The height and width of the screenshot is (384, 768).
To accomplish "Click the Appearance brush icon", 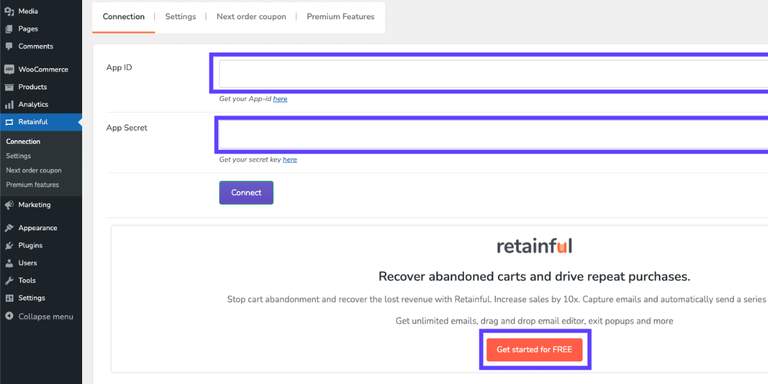I will click(9, 228).
